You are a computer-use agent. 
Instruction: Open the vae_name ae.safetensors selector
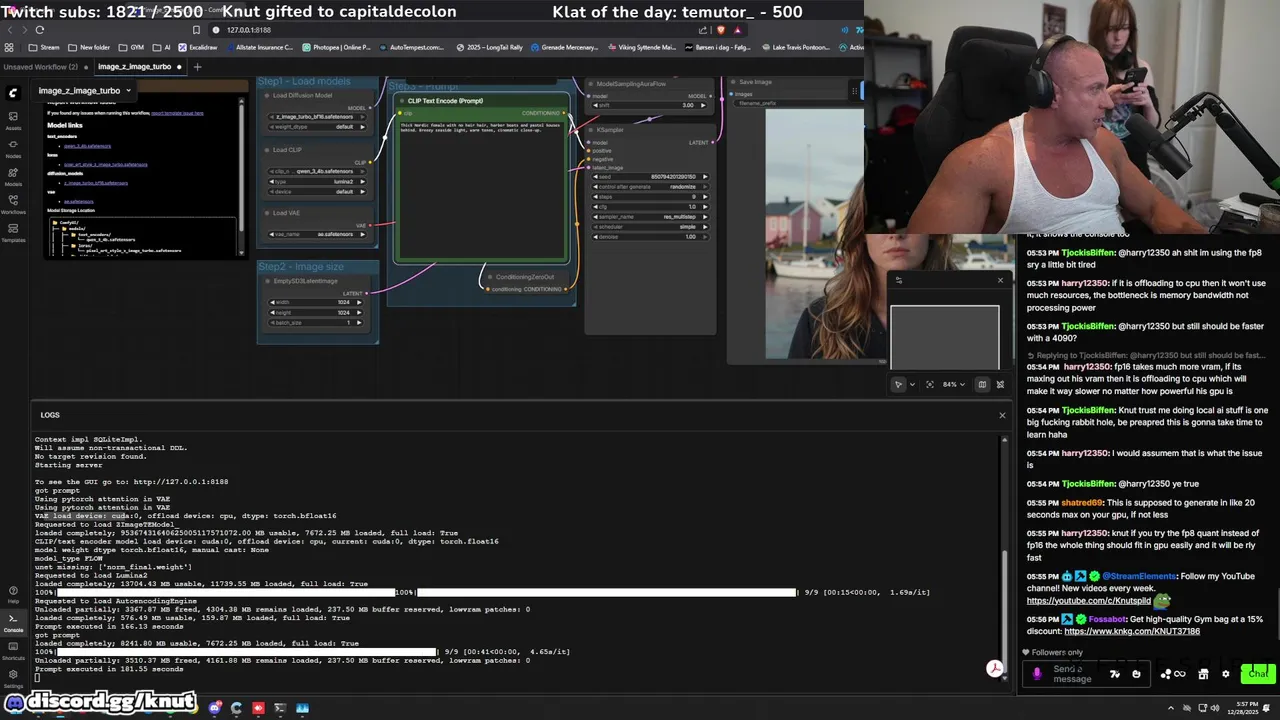[x=317, y=234]
